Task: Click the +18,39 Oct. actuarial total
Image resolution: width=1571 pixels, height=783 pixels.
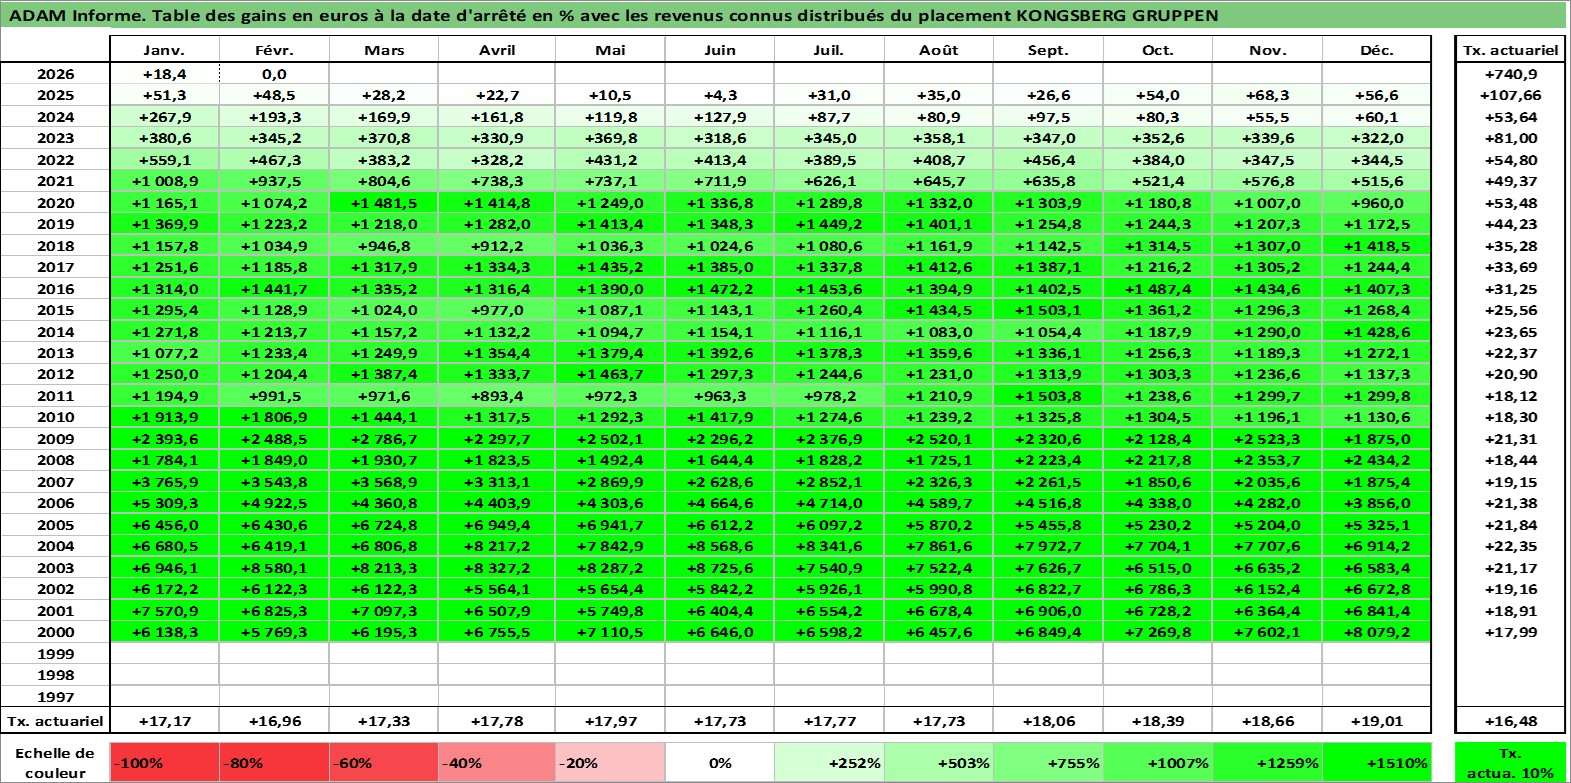Action: 1157,721
